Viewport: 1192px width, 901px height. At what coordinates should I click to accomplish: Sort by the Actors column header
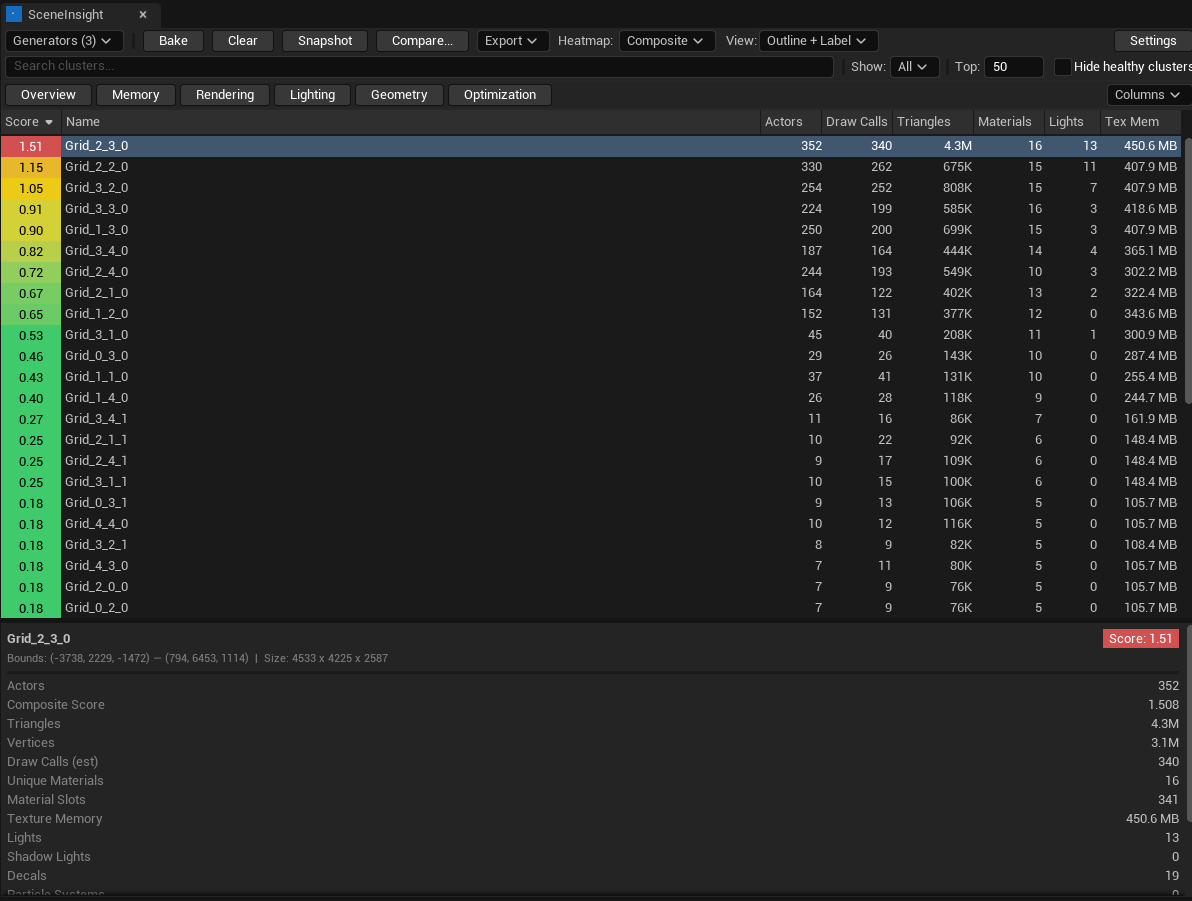[791, 122]
